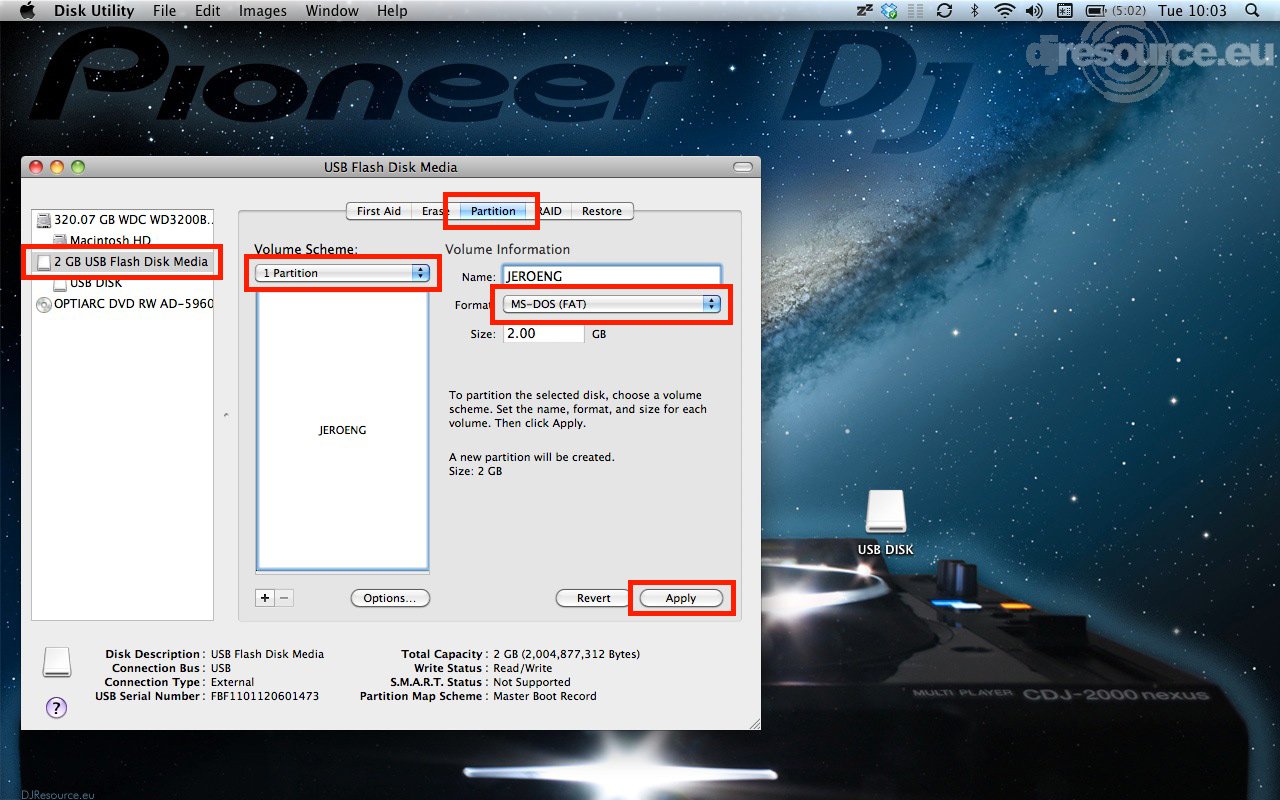The height and width of the screenshot is (800, 1280).
Task: Click the minus button under the partition layout
Action: [x=284, y=598]
